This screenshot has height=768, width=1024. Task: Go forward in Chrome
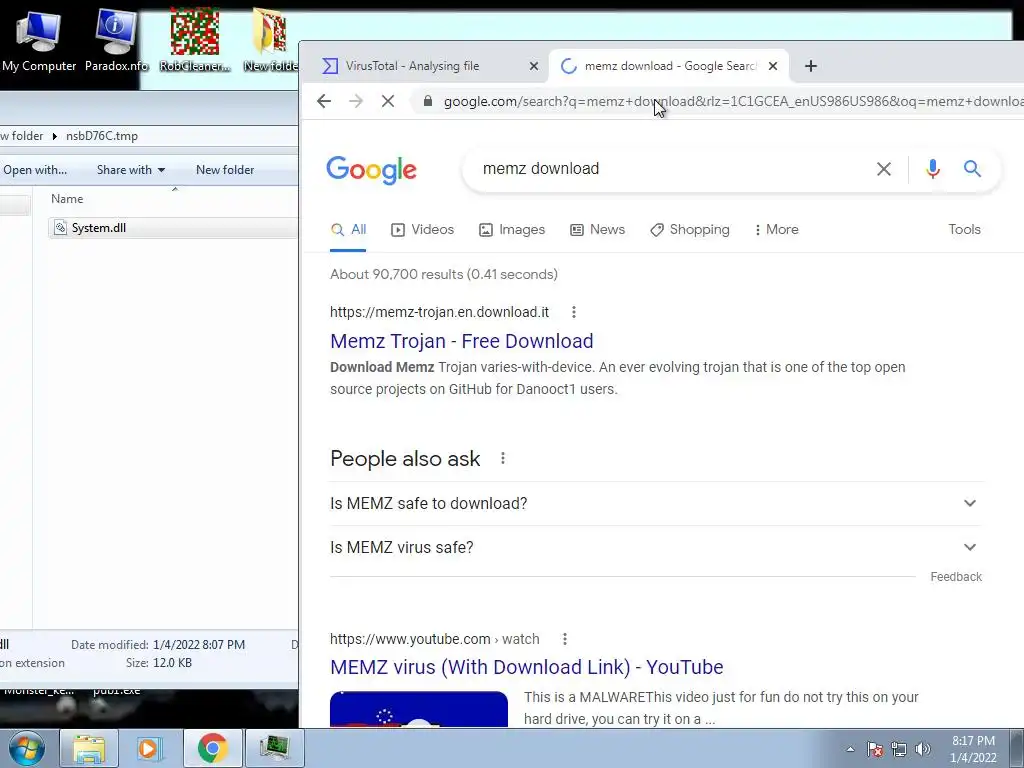[x=356, y=101]
